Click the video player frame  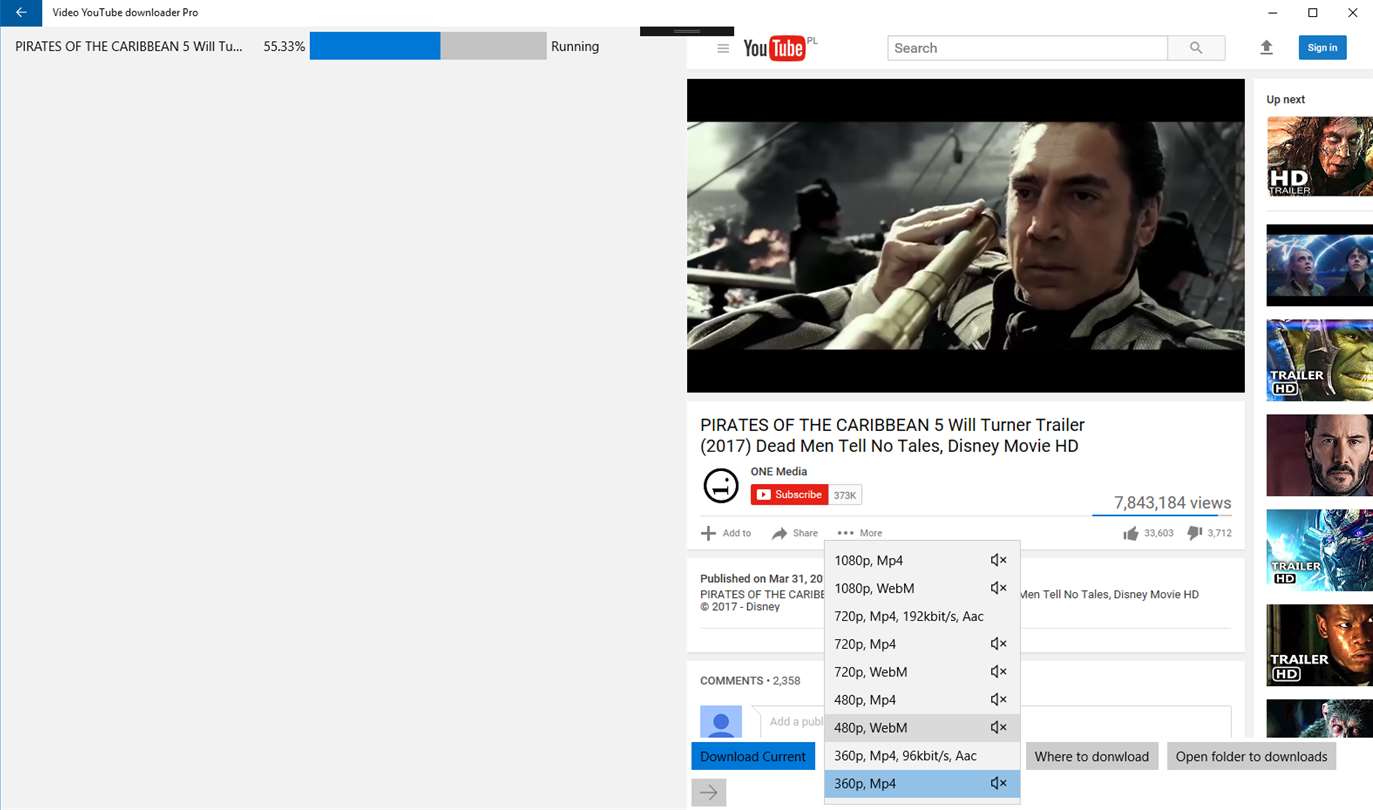click(x=965, y=235)
